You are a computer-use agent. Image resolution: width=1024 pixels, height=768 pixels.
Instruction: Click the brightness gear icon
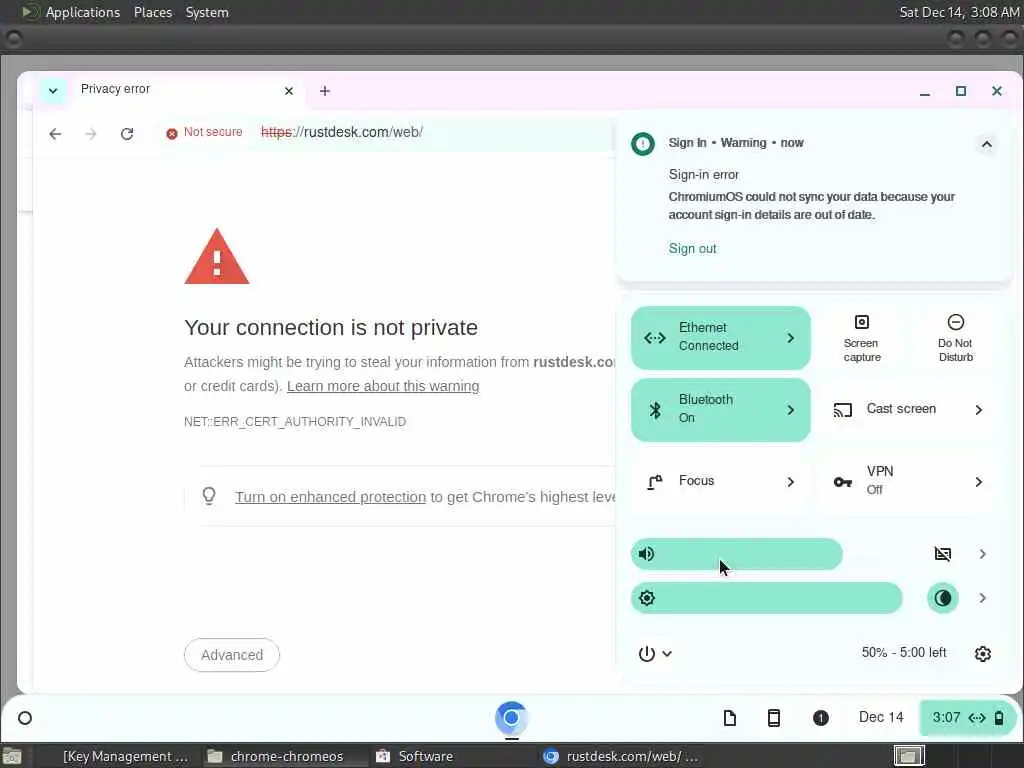coord(647,598)
